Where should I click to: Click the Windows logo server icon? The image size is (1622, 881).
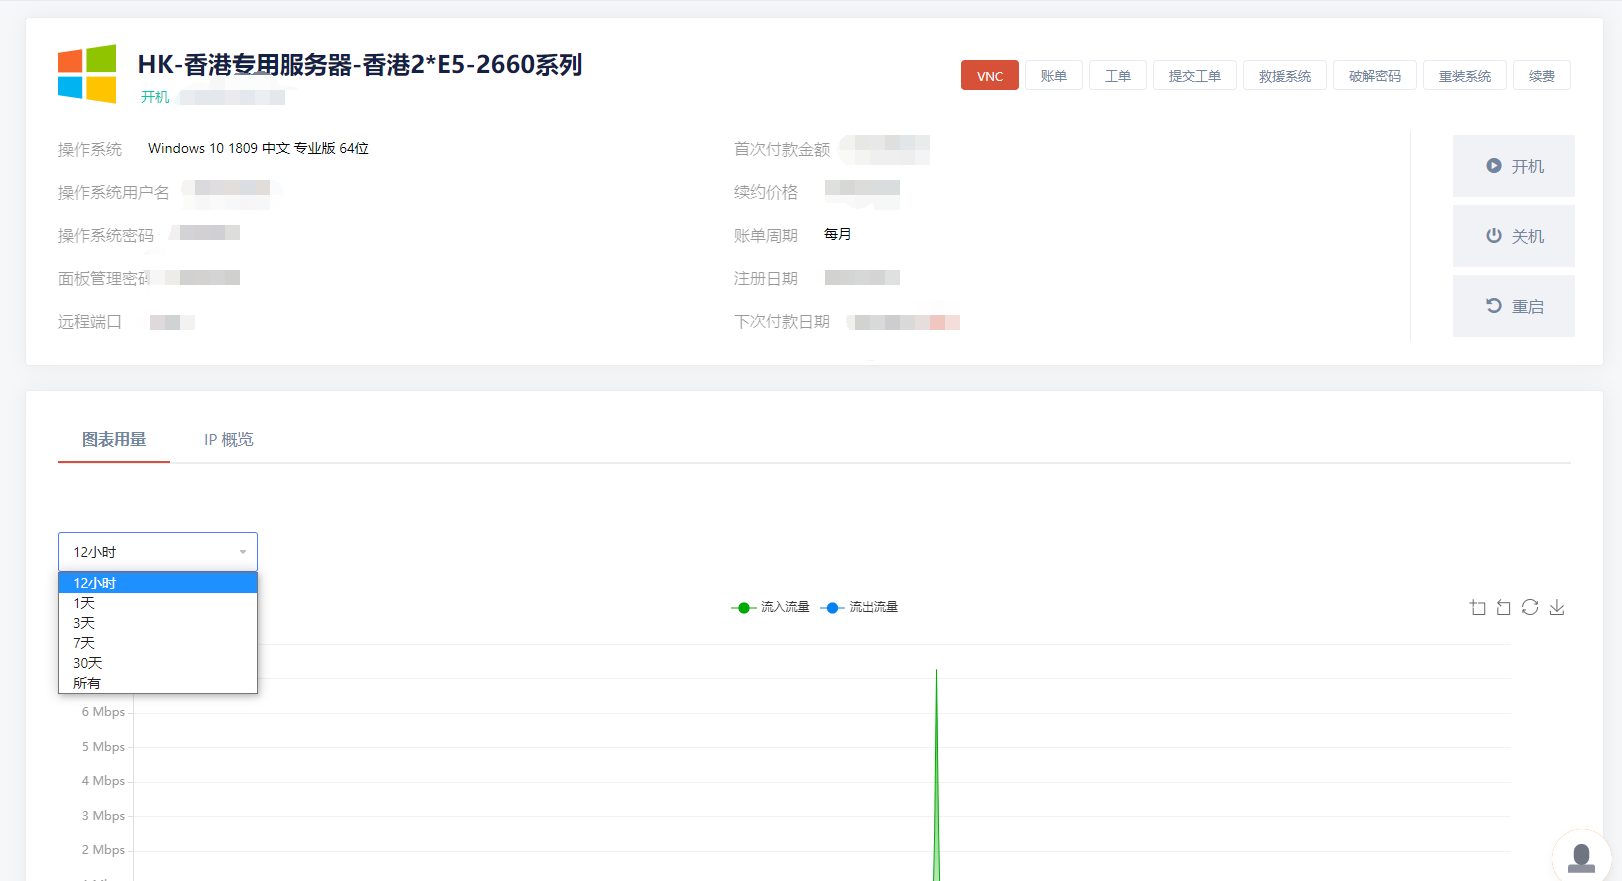tap(87, 74)
